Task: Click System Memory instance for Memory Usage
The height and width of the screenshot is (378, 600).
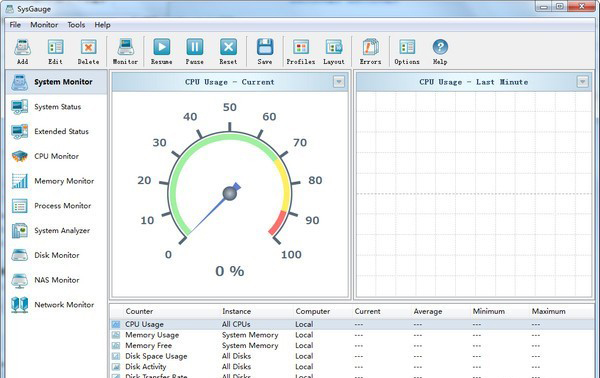Action: [250, 335]
